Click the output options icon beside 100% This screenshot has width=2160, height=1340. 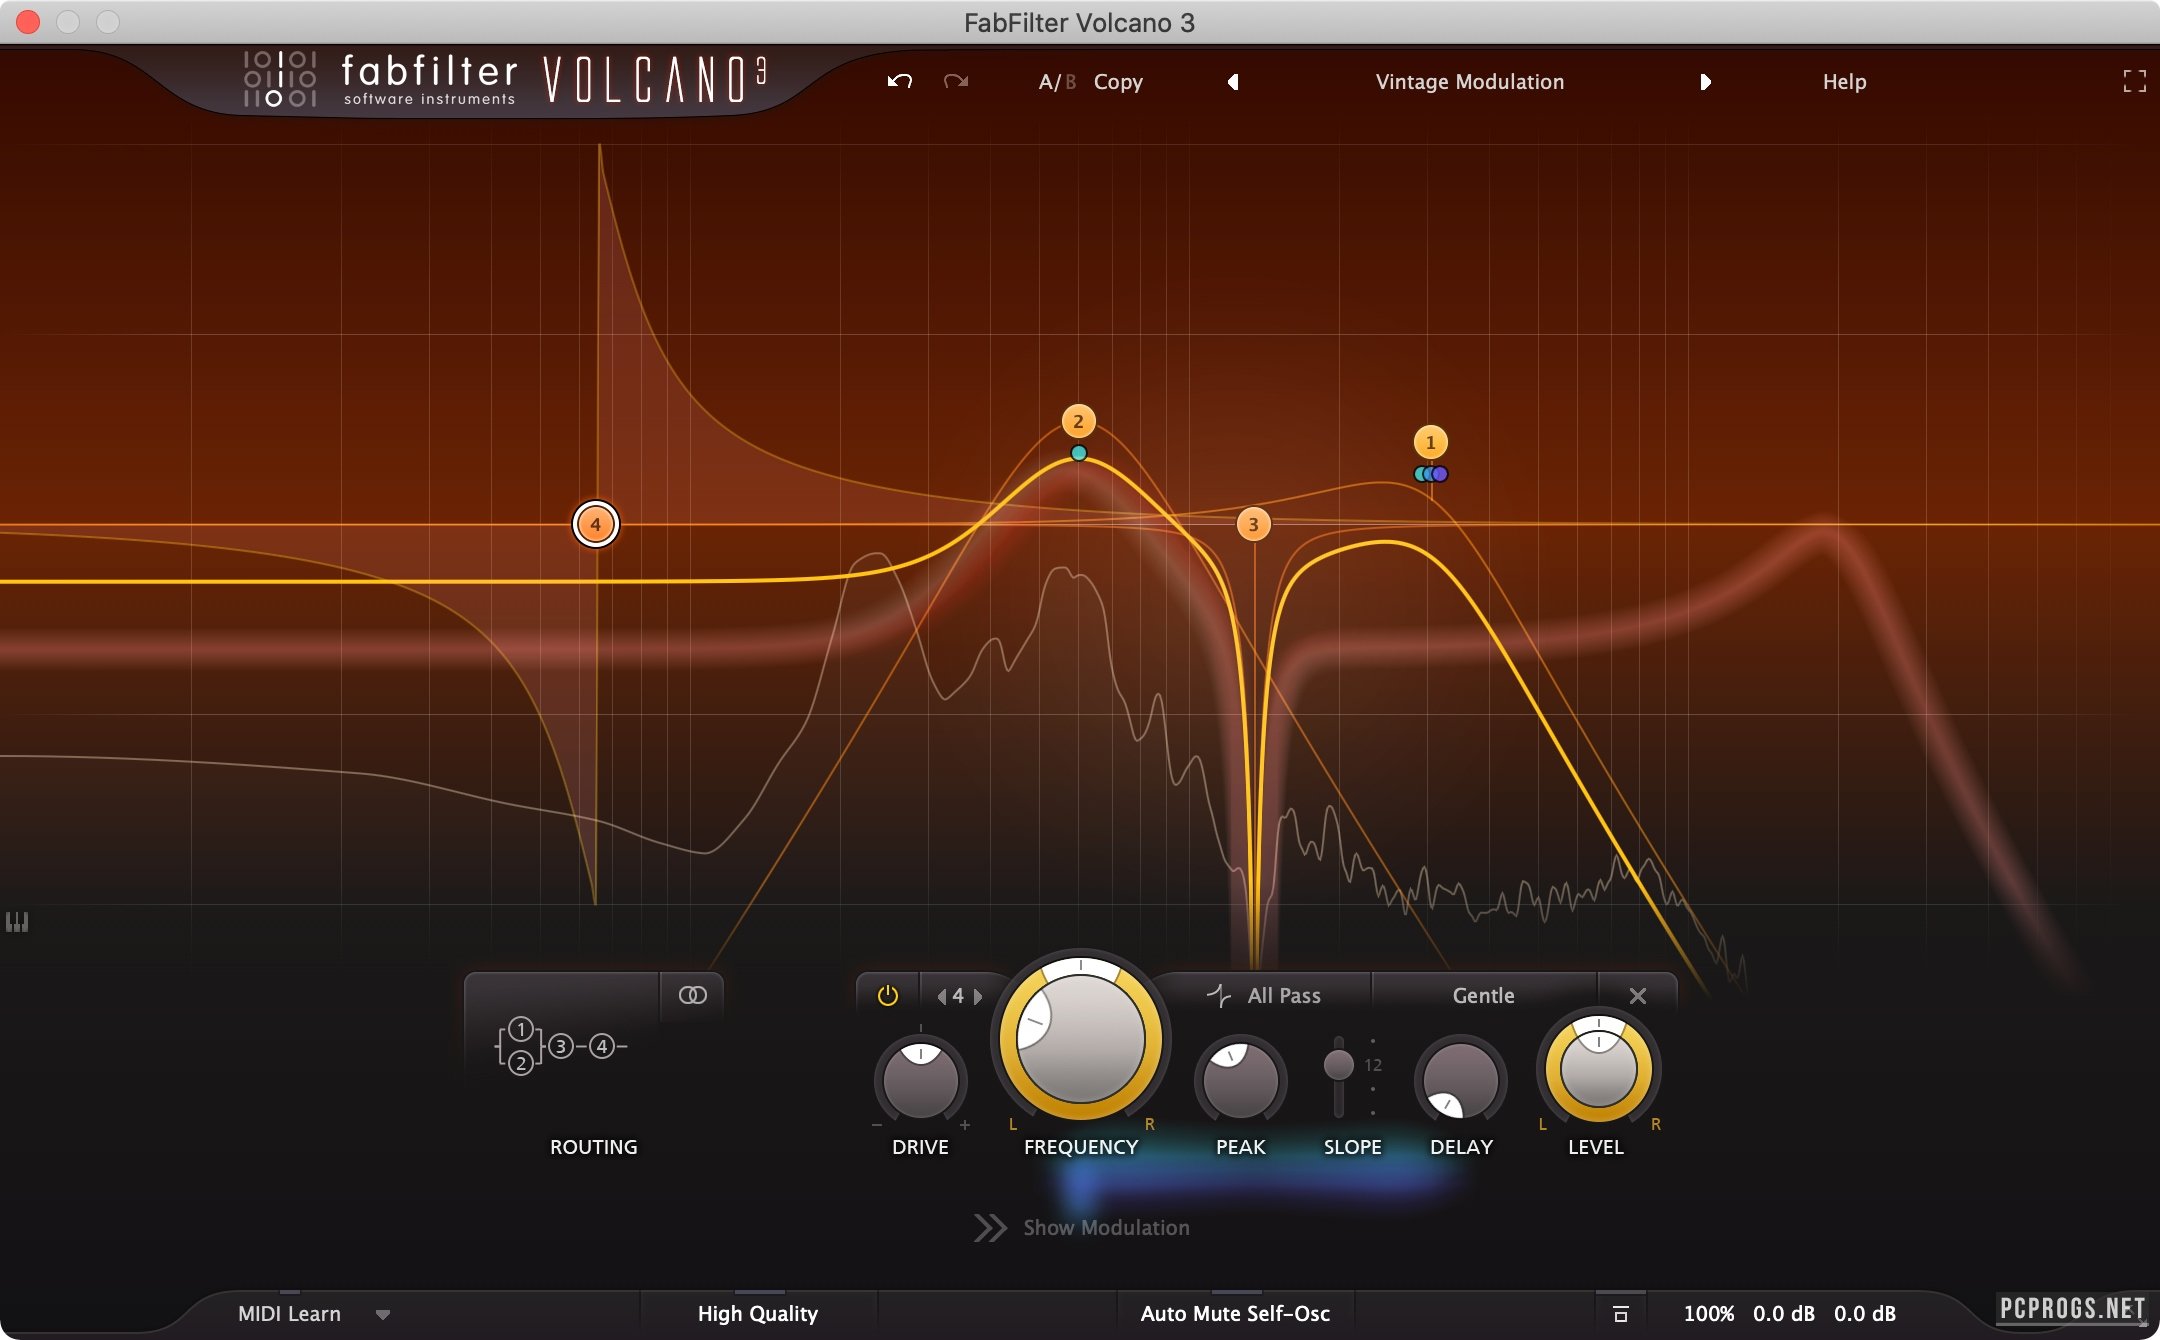[1621, 1314]
